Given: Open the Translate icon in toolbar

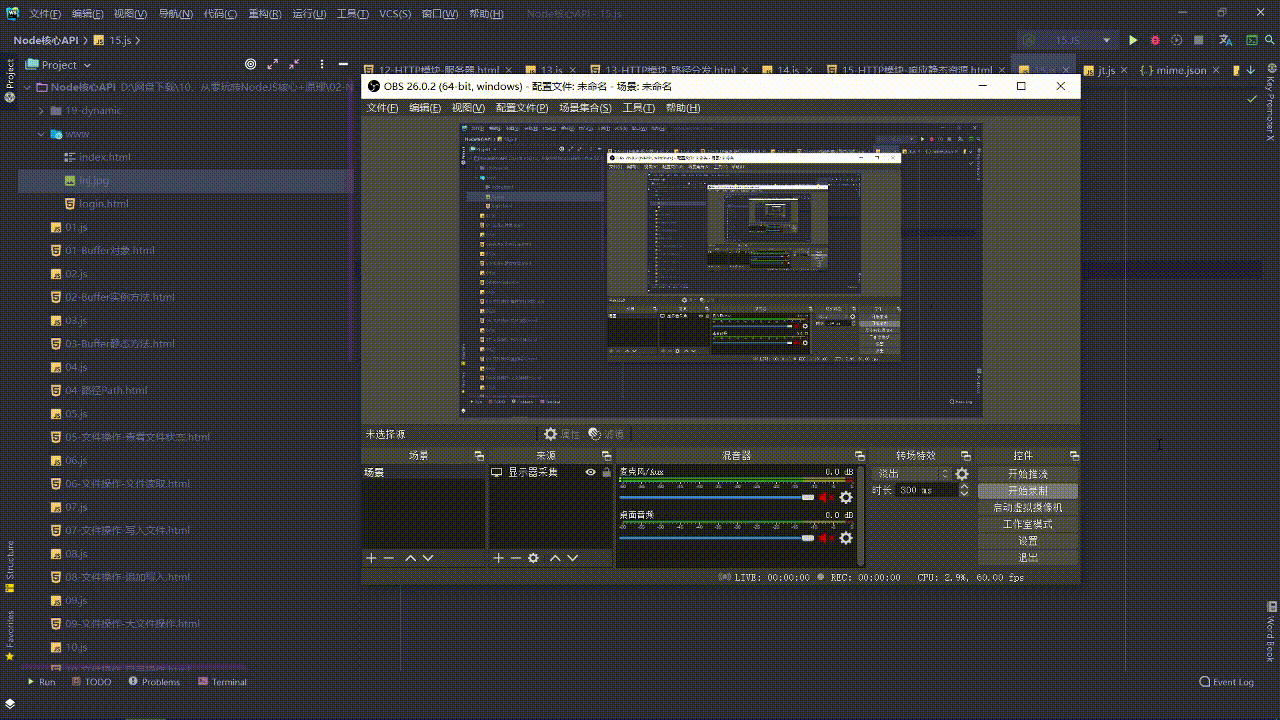Looking at the screenshot, I should click(x=1226, y=40).
